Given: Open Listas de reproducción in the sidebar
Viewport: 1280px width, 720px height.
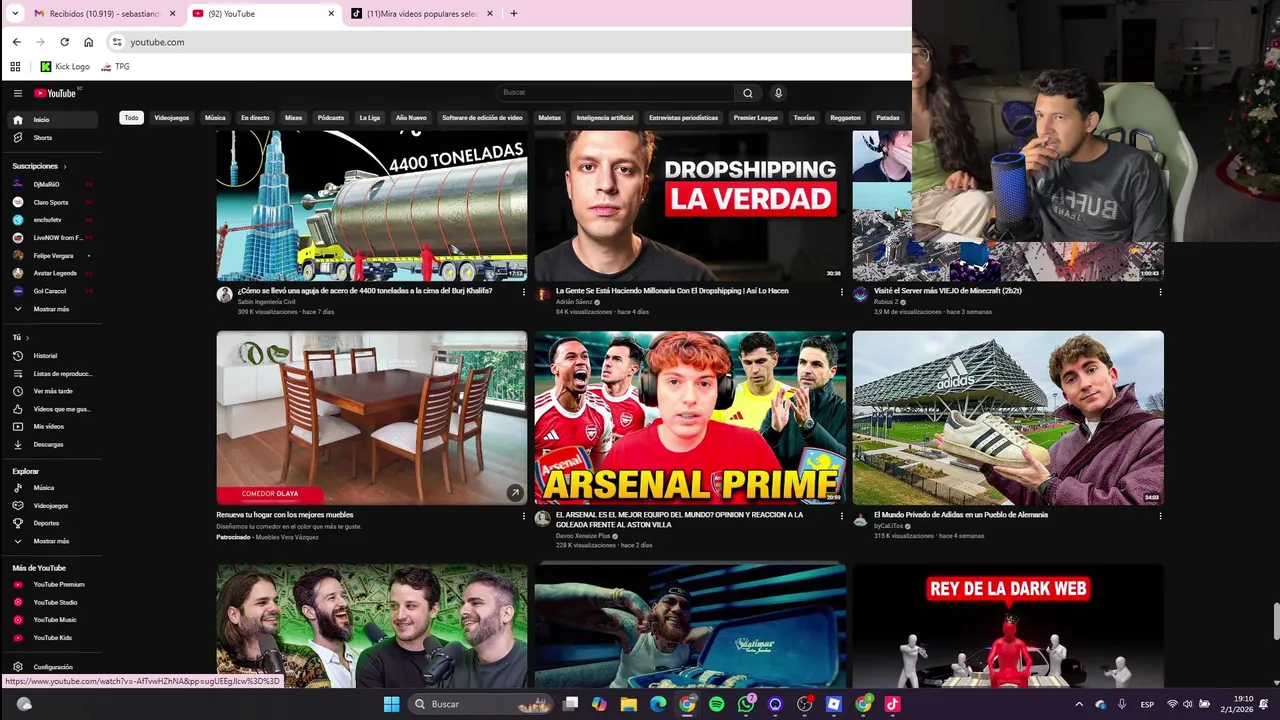Looking at the screenshot, I should pyautogui.click(x=53, y=373).
